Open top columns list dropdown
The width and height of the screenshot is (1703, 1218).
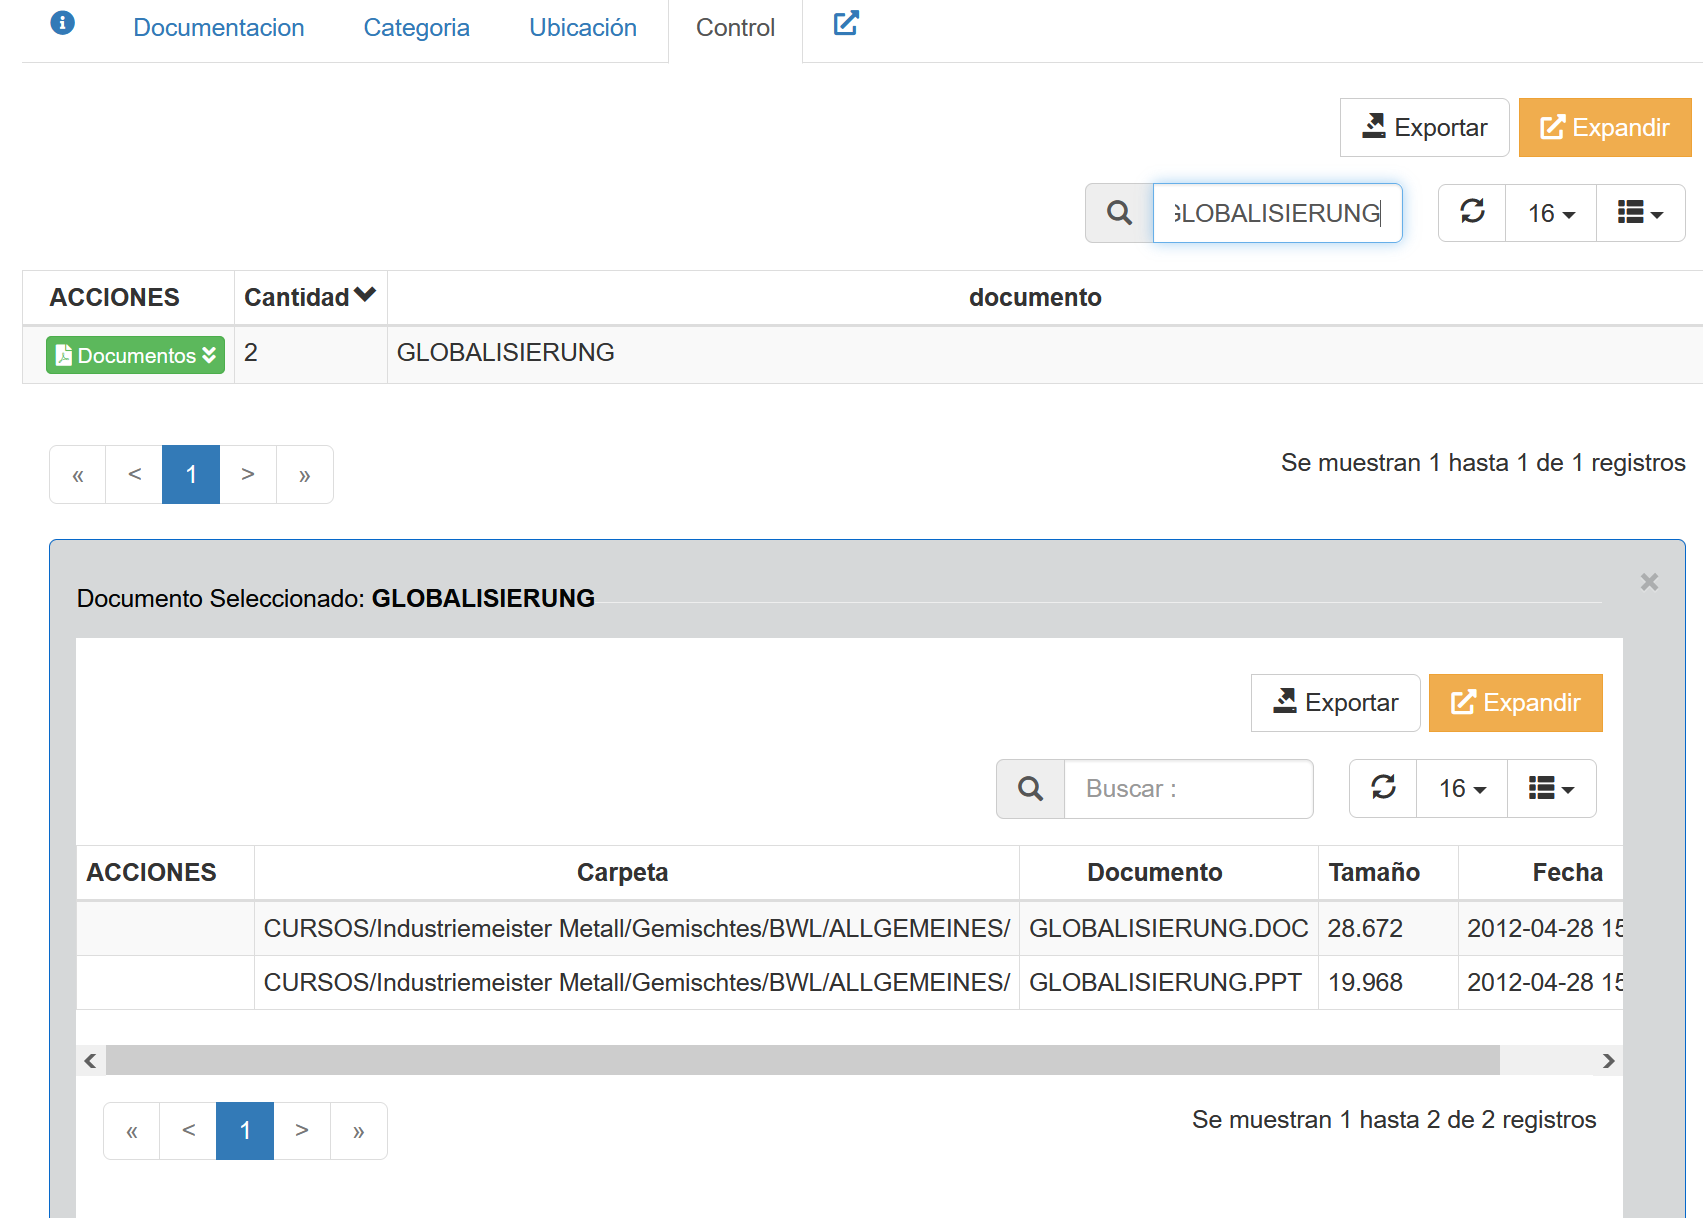[1640, 213]
